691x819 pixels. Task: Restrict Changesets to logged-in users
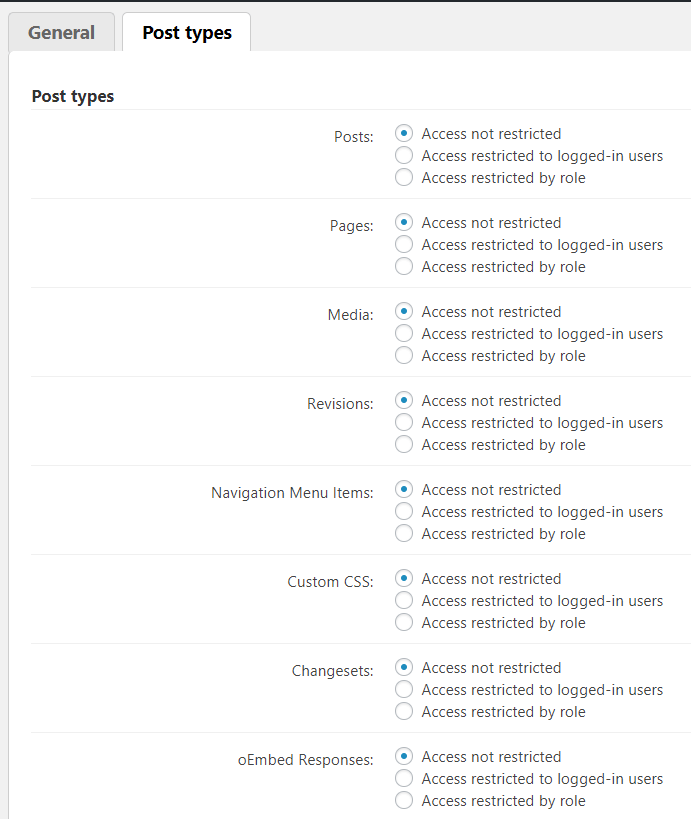click(x=404, y=689)
